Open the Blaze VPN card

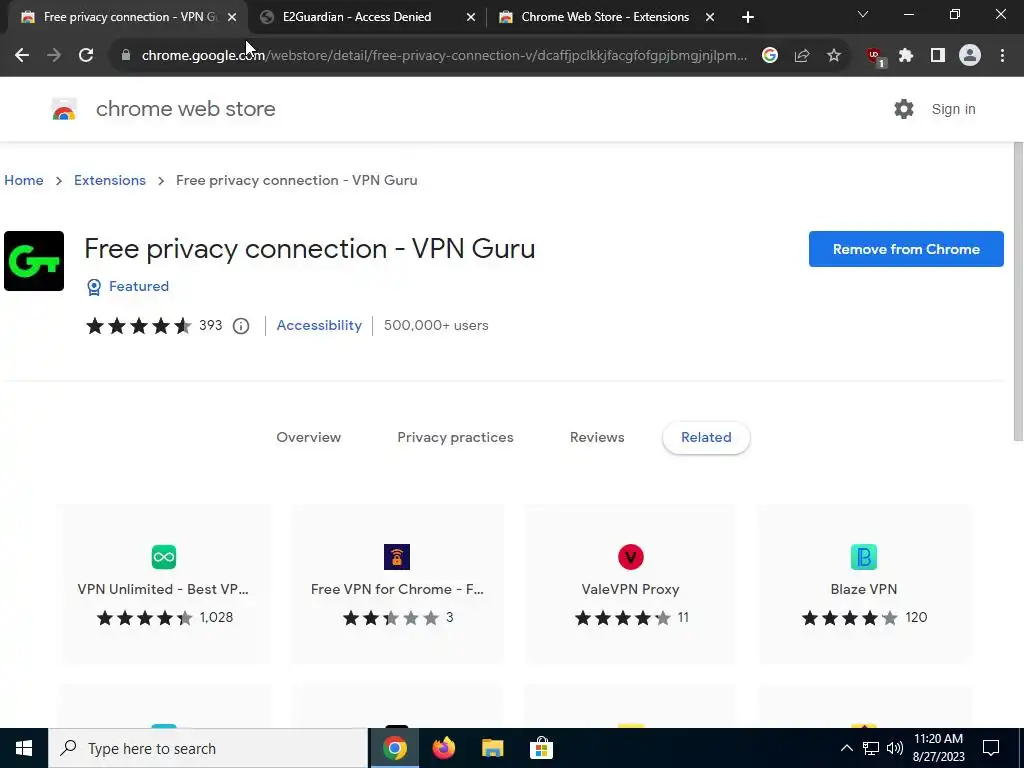tap(864, 584)
